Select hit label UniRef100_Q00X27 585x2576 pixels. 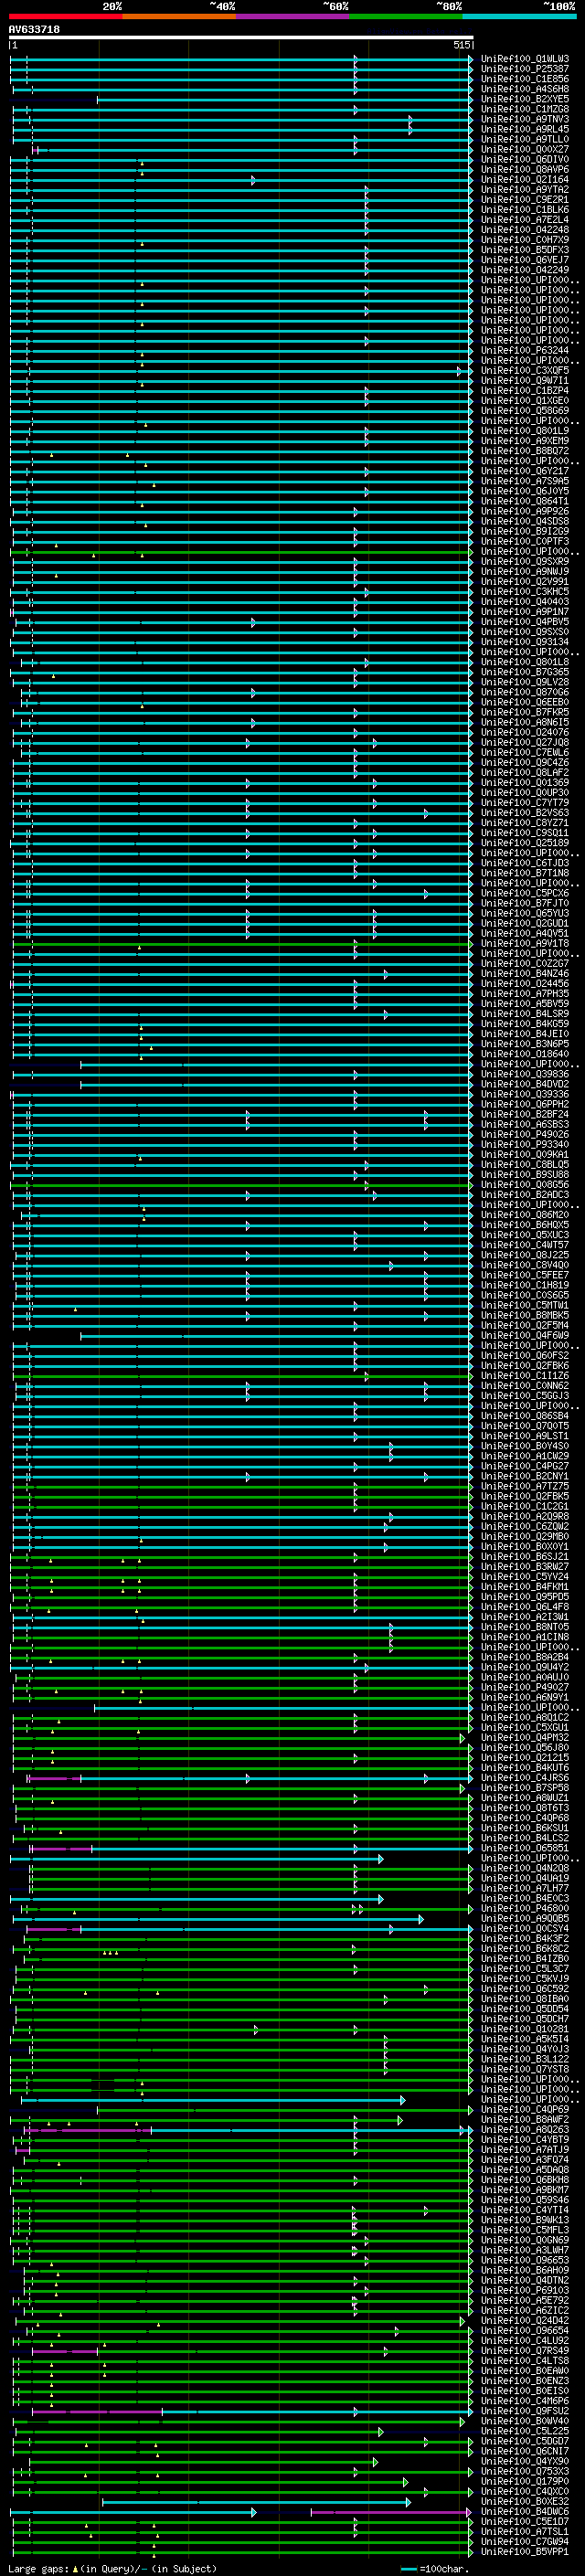click(525, 149)
